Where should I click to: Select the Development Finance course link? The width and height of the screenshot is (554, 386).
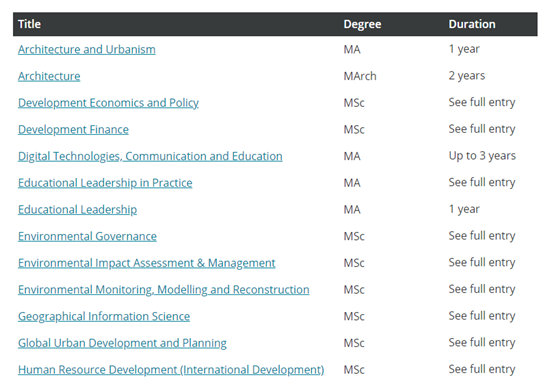pos(73,129)
